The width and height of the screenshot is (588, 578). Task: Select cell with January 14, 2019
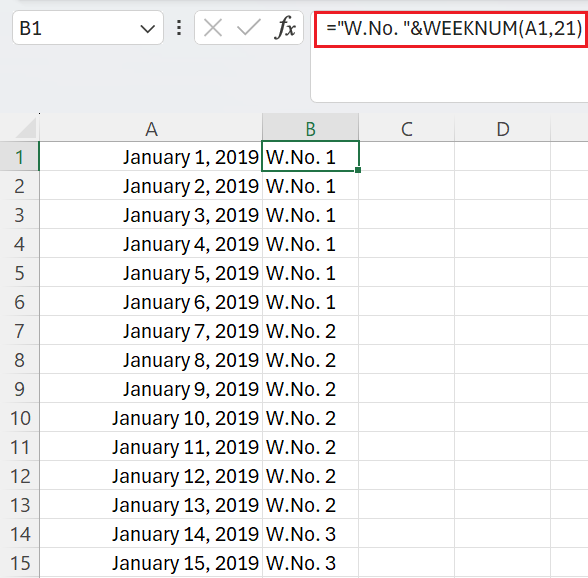coord(151,534)
